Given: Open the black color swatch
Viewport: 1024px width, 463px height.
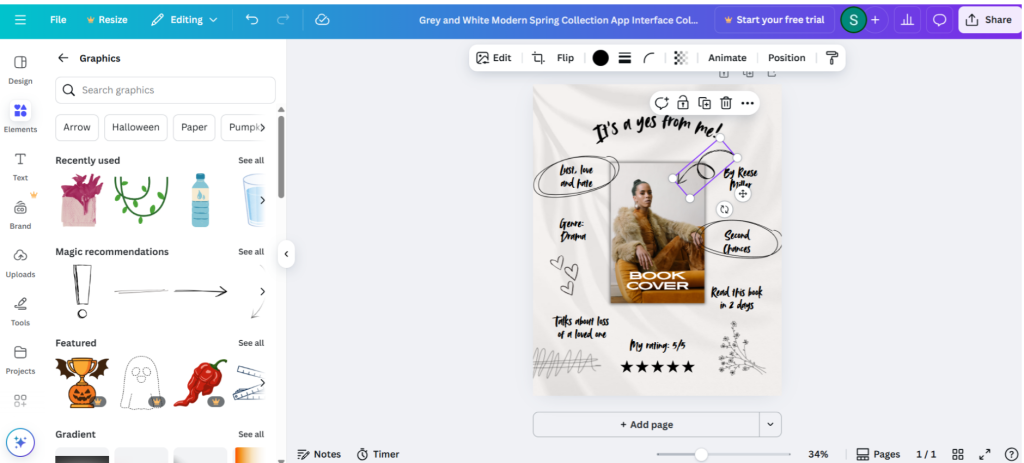Looking at the screenshot, I should tap(600, 58).
